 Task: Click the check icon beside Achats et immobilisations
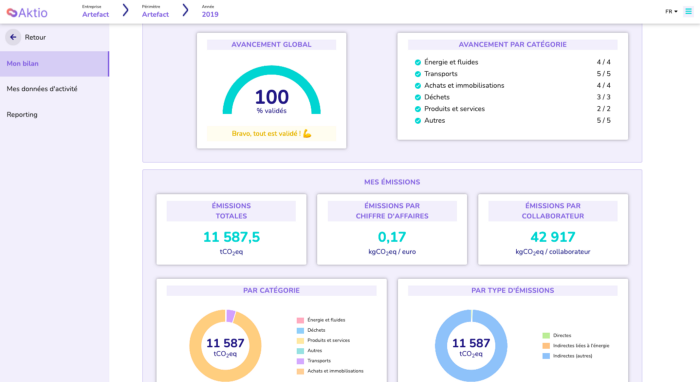[x=418, y=86]
